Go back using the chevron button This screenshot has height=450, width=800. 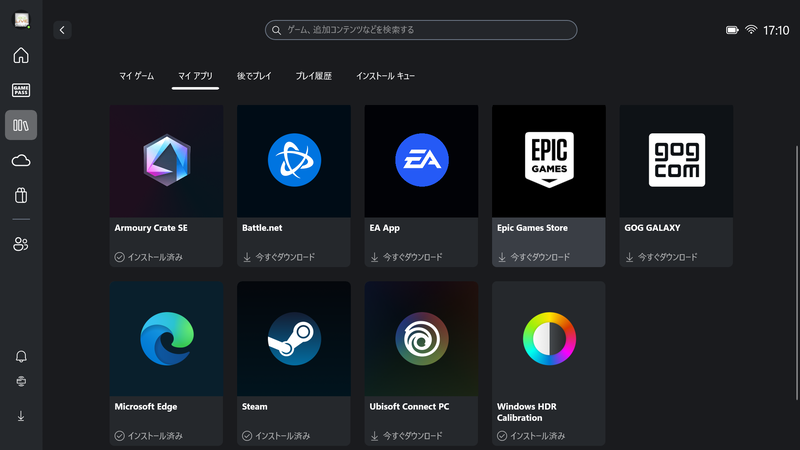point(62,30)
